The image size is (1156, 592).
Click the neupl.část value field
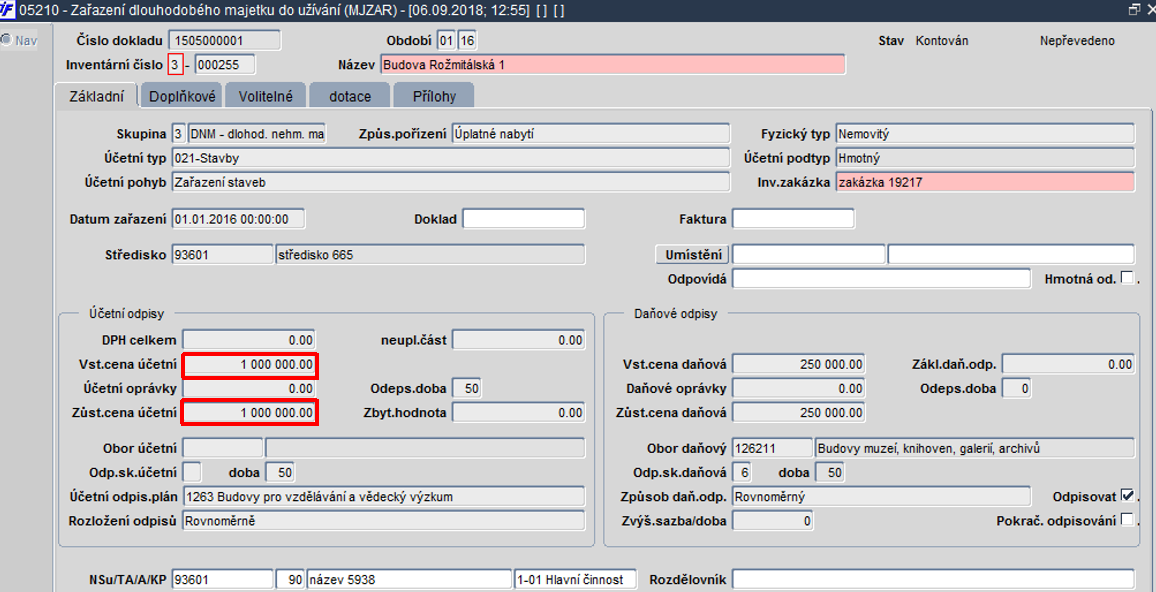(x=519, y=340)
